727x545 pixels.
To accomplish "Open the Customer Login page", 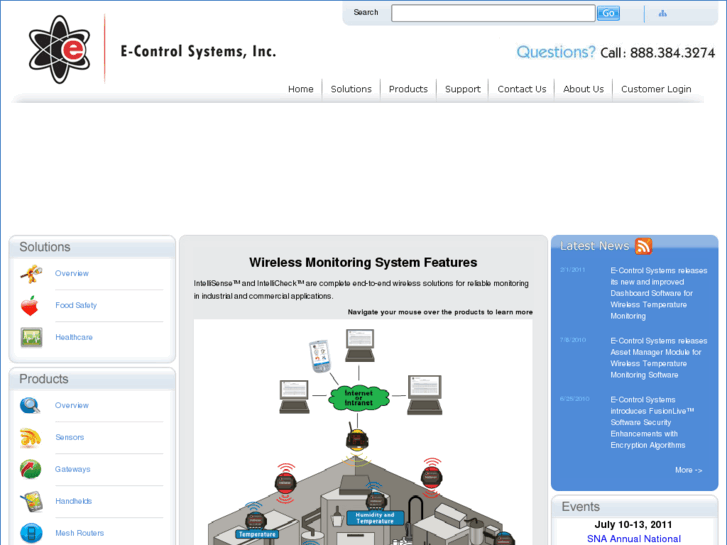I will [x=656, y=89].
